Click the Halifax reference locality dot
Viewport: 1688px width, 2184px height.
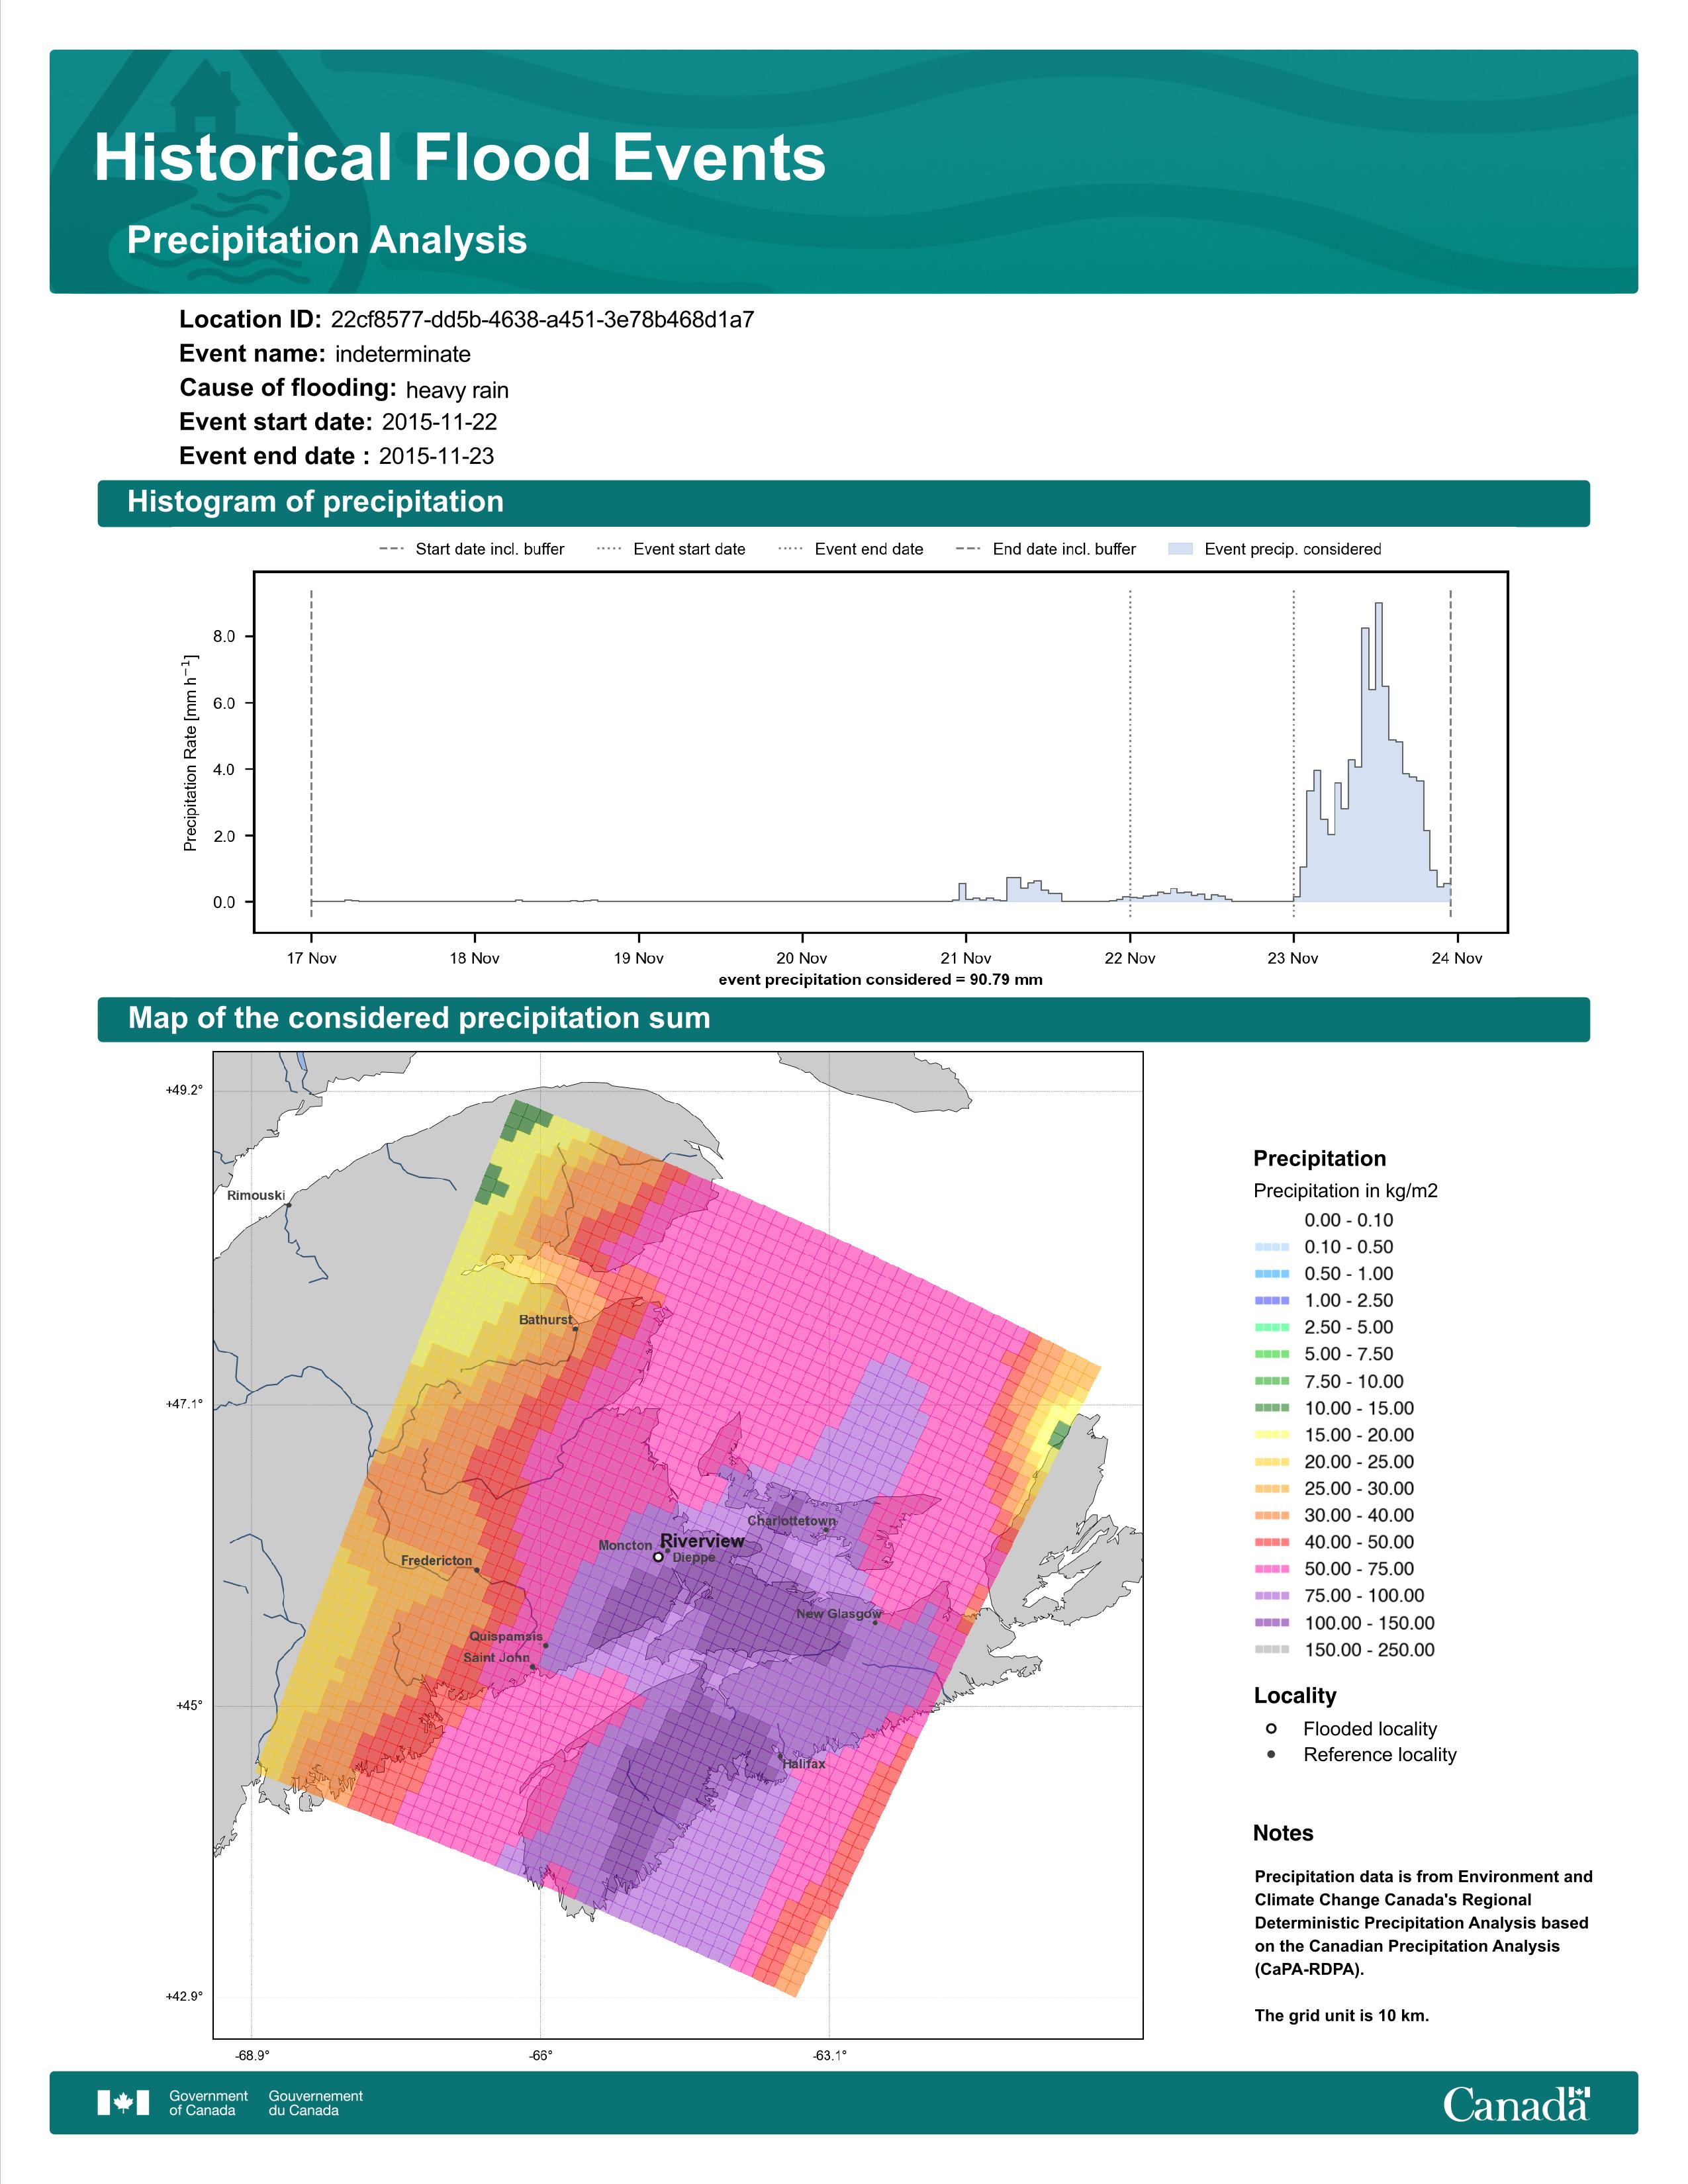coord(781,1756)
